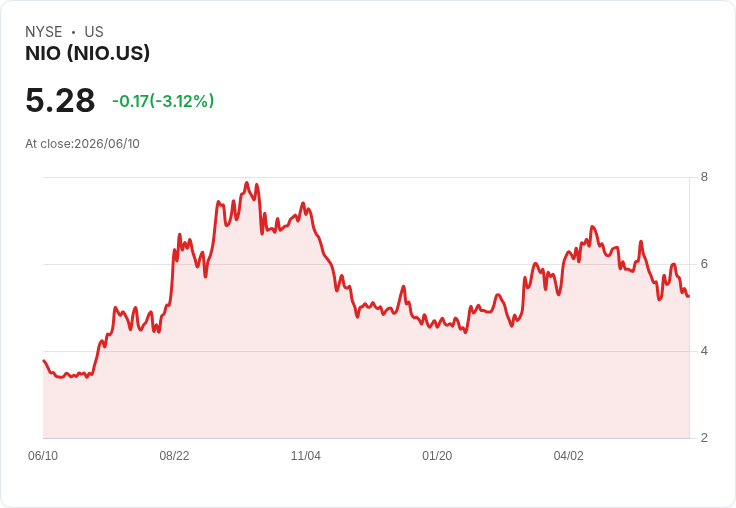Click the NIO (NIO.US) stock title

point(87,53)
